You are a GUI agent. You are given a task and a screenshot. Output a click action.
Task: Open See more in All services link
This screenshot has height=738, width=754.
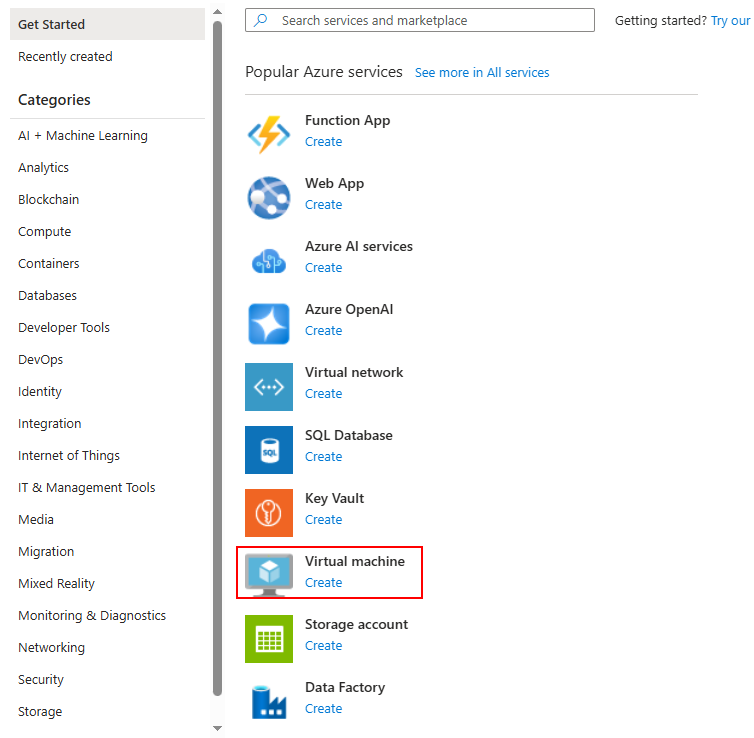482,73
